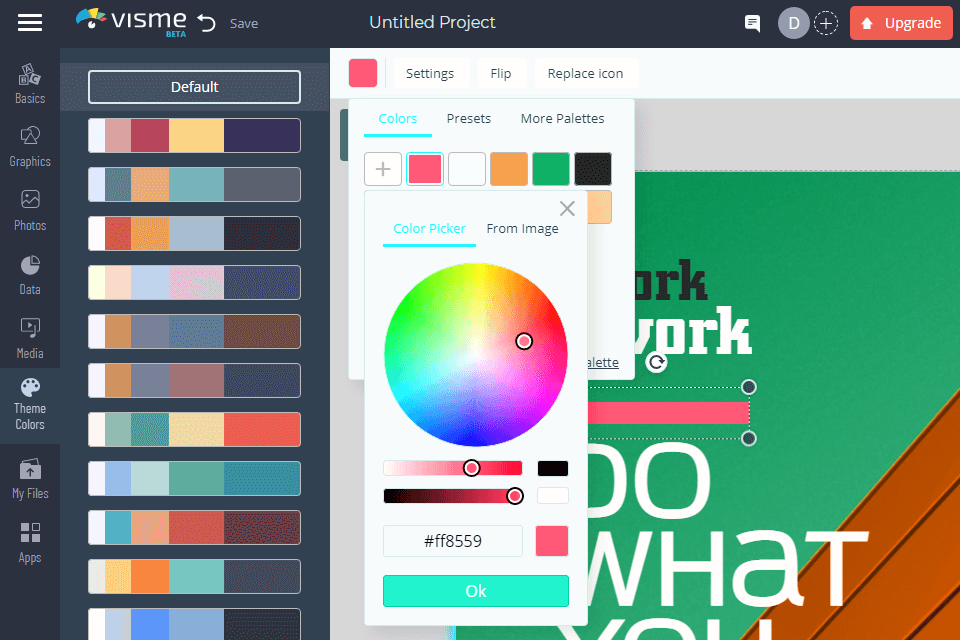Open the Data sidebar panel
The height and width of the screenshot is (640, 960).
(30, 274)
